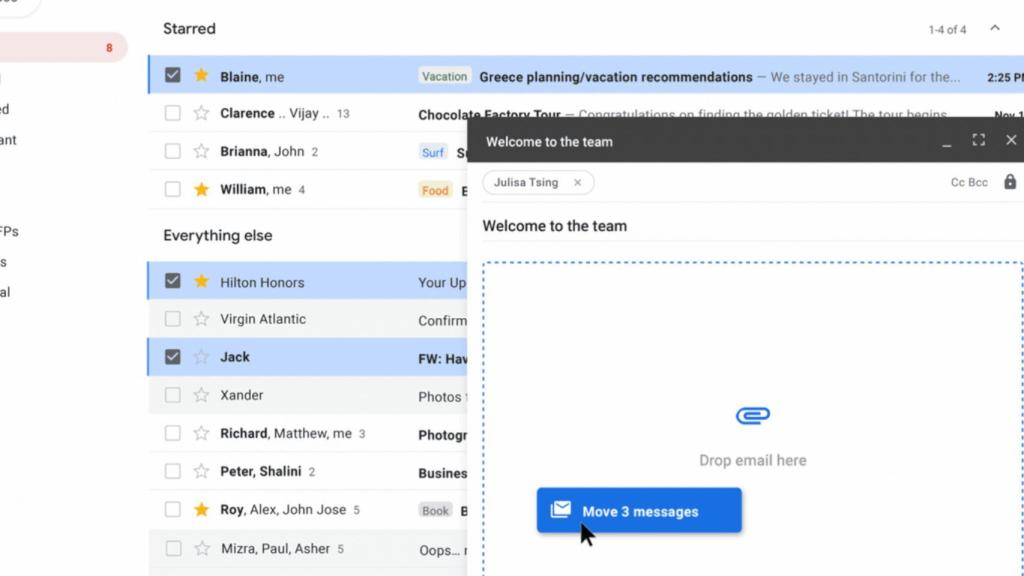Click the confidential mode lock icon

point(1010,182)
